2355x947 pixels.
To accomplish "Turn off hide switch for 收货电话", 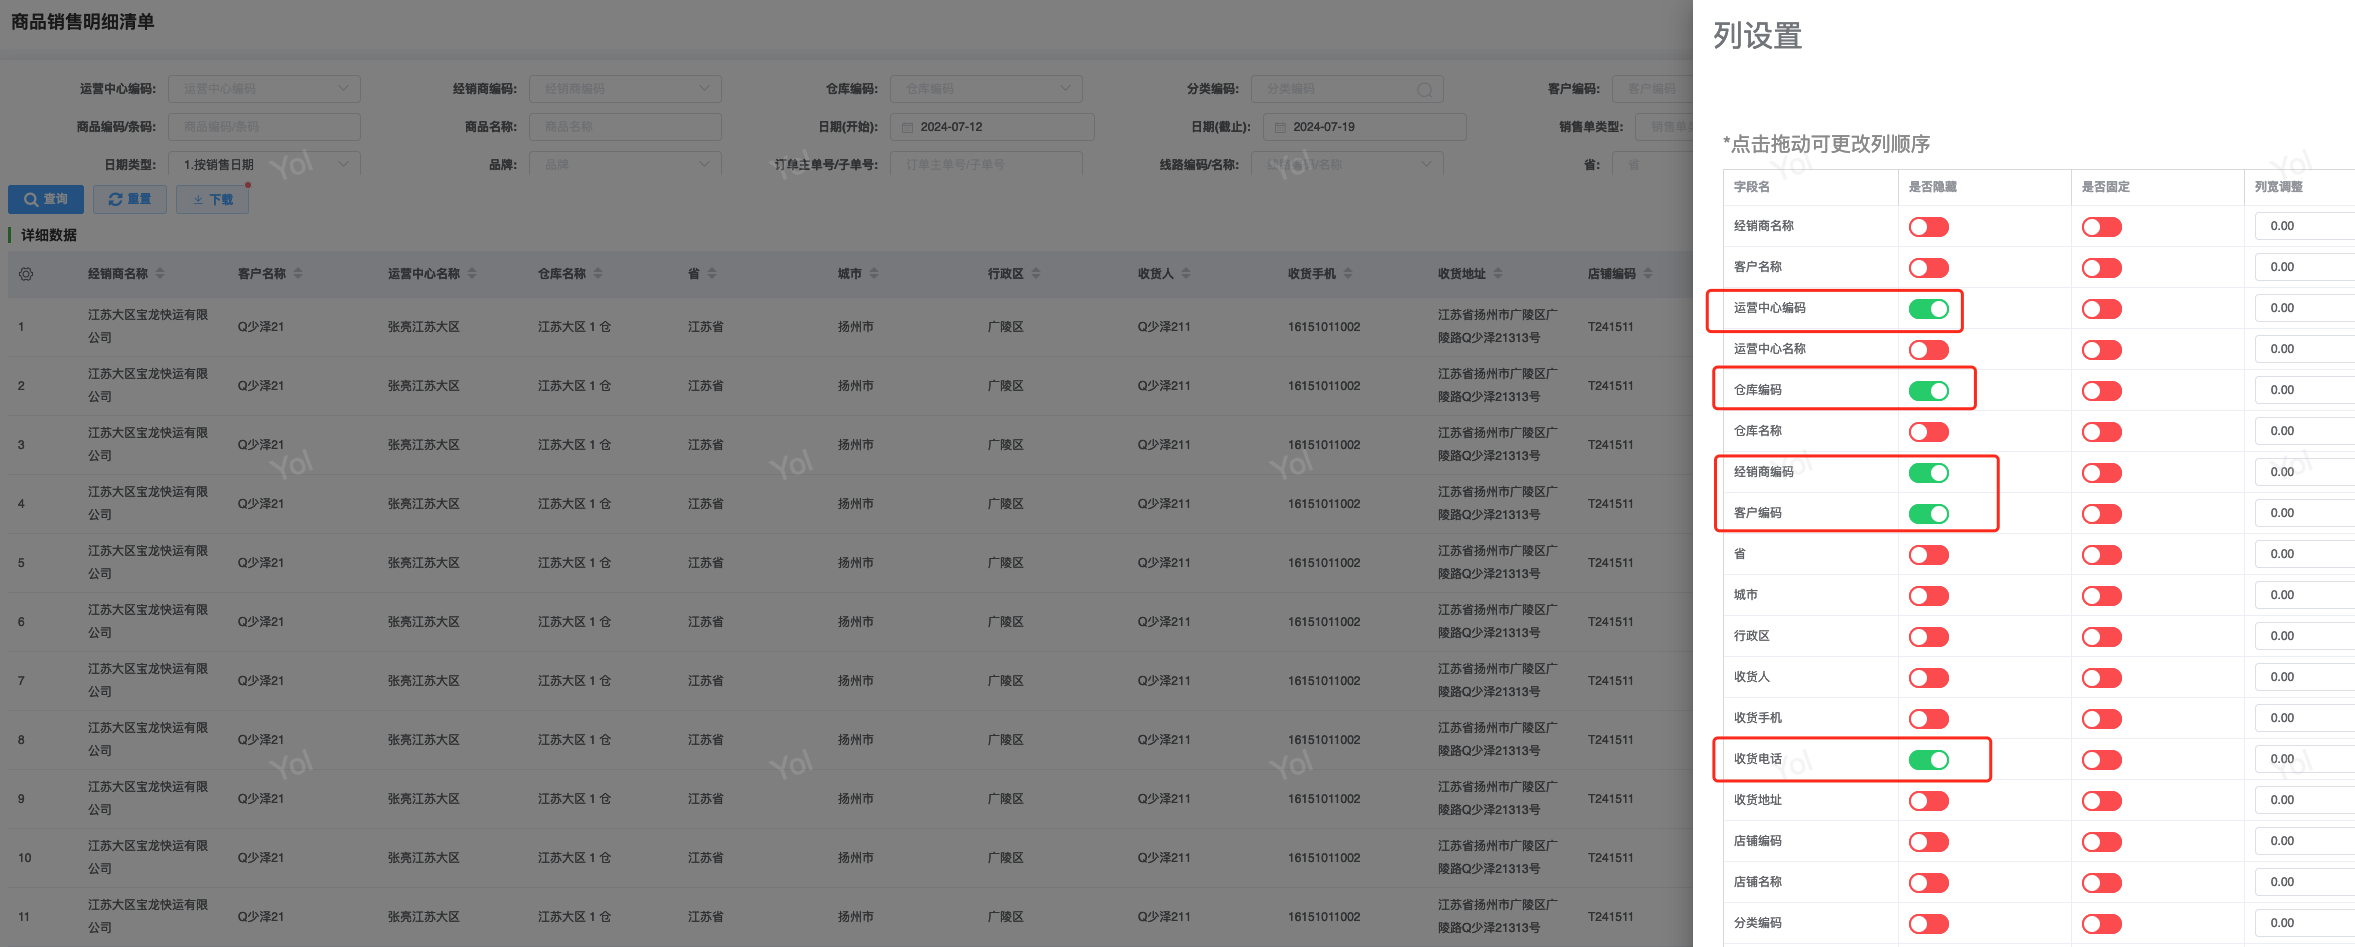I will tap(1929, 760).
